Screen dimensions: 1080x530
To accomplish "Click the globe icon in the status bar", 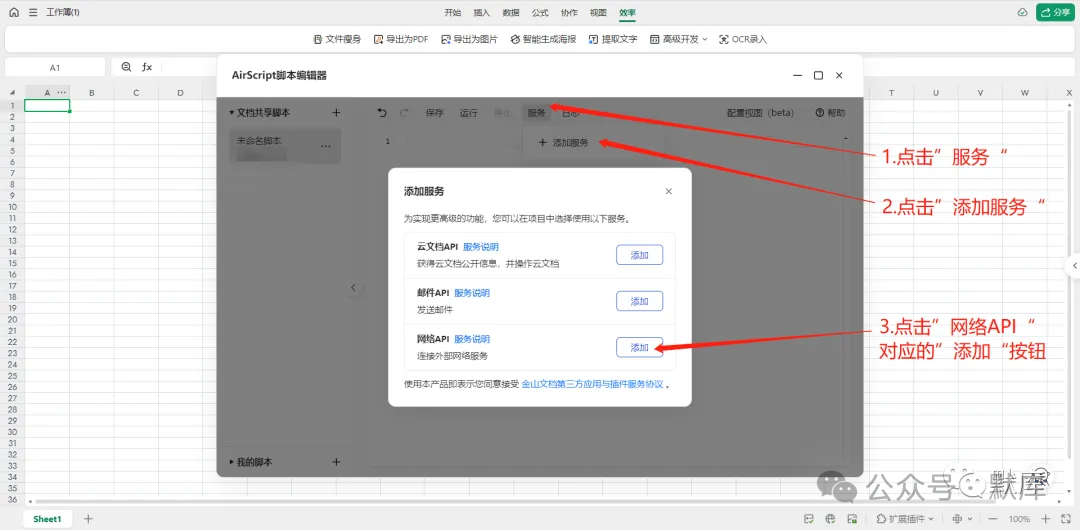I will point(831,519).
